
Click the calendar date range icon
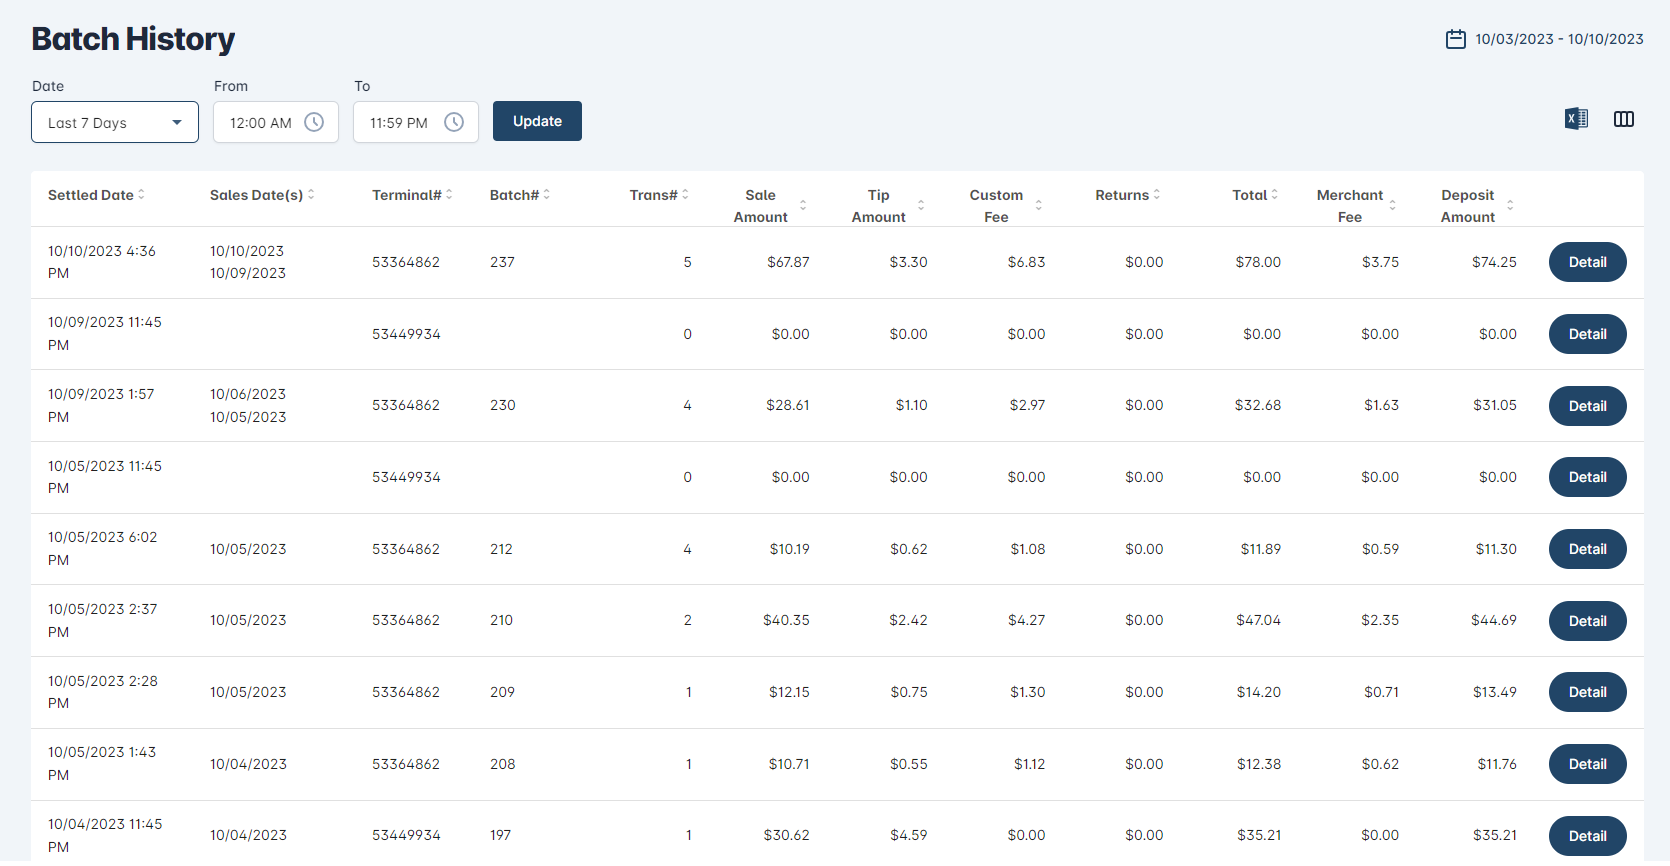tap(1455, 39)
